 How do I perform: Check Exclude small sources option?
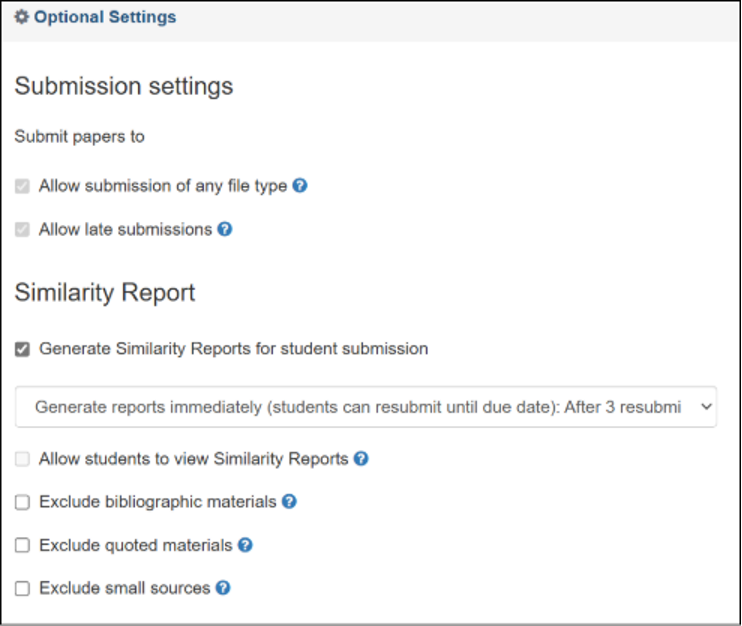pyautogui.click(x=22, y=589)
